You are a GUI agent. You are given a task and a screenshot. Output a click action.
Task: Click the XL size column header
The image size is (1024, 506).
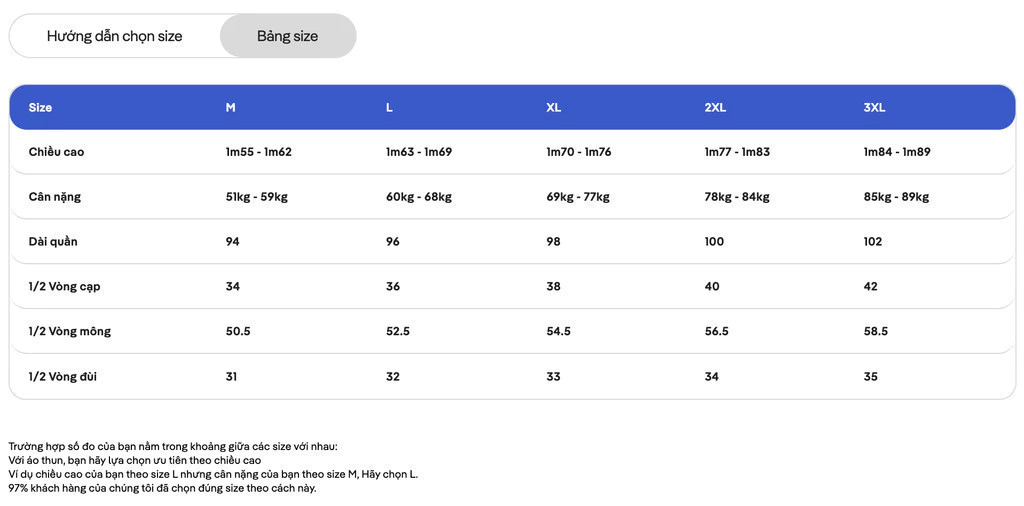pos(554,108)
